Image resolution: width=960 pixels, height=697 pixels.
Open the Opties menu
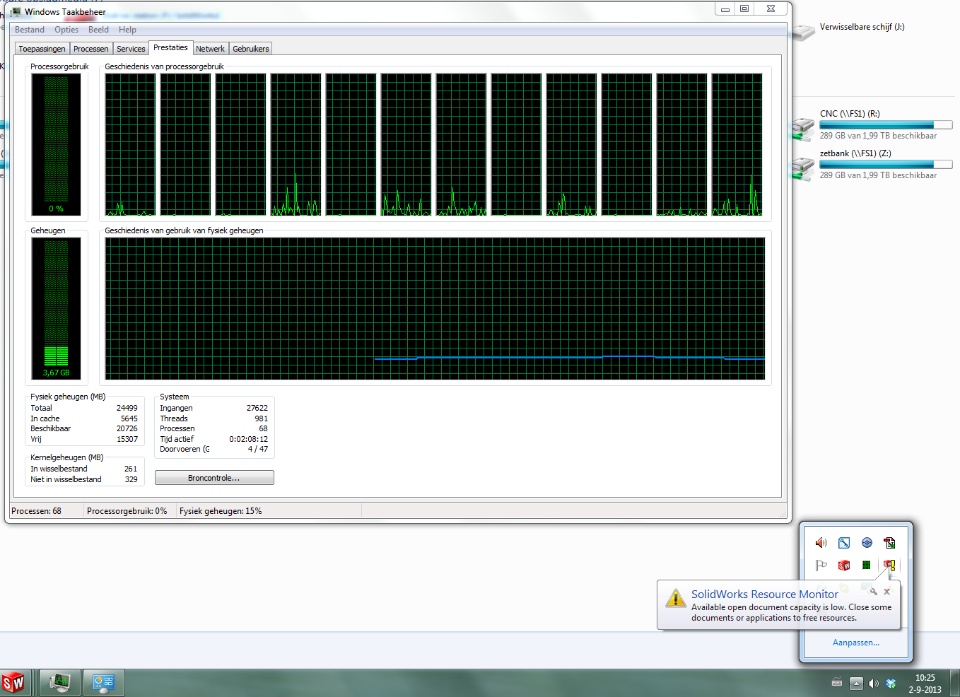[x=66, y=29]
